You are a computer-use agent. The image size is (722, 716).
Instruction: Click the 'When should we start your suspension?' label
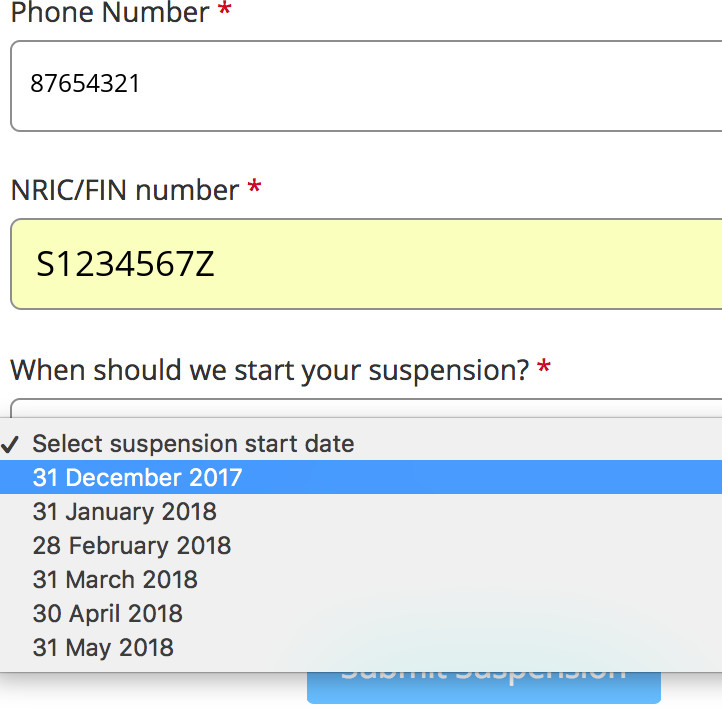pos(269,370)
